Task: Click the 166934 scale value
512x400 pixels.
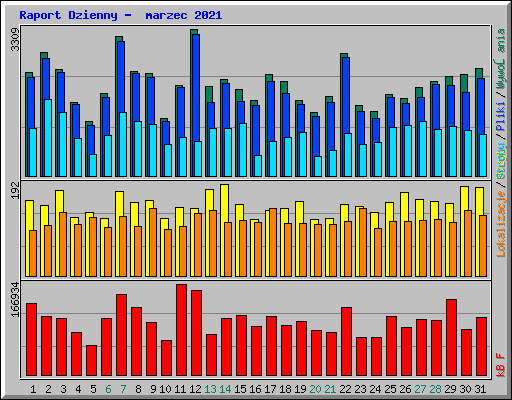Action: click(15, 300)
